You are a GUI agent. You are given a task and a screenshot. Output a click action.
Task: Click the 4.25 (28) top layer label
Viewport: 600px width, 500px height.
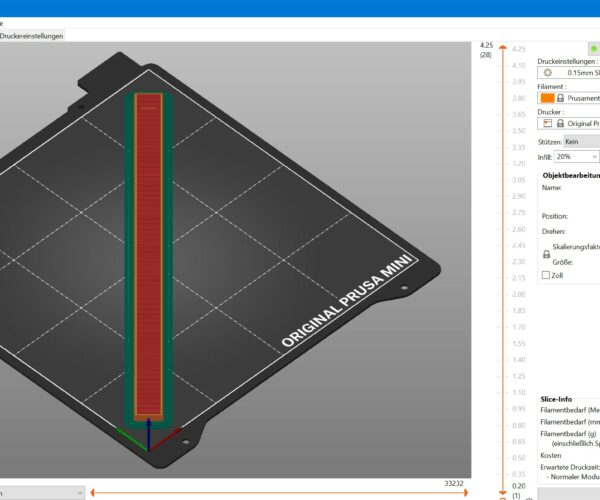(x=486, y=50)
